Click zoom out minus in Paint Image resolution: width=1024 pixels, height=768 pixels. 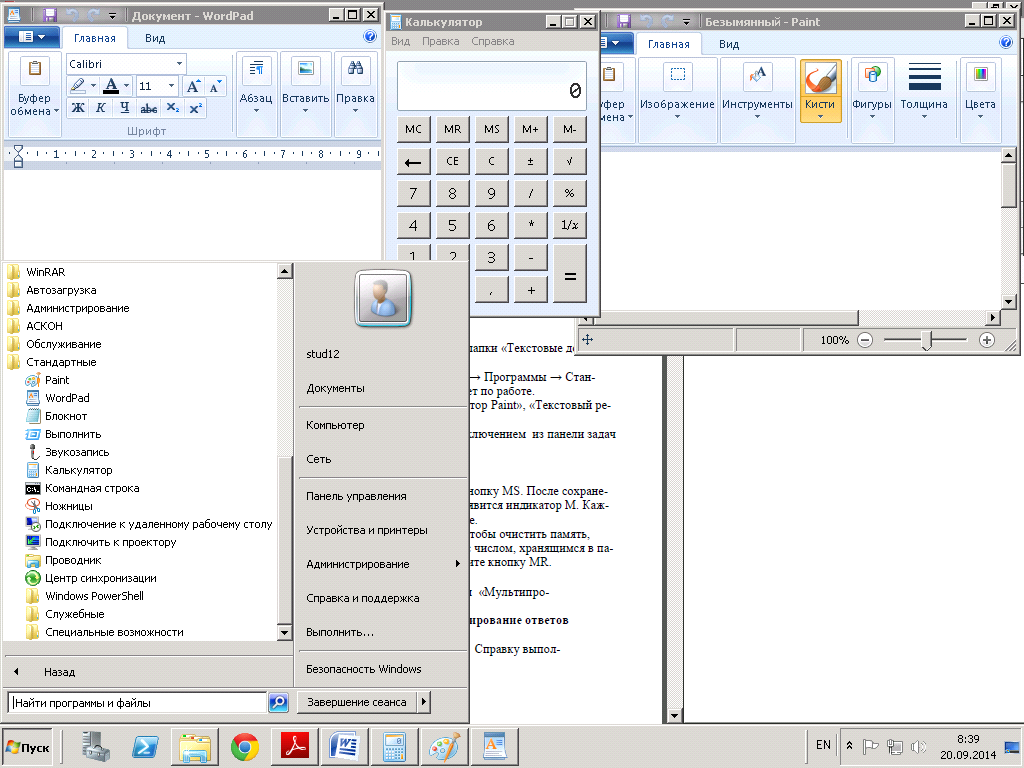pyautogui.click(x=865, y=340)
